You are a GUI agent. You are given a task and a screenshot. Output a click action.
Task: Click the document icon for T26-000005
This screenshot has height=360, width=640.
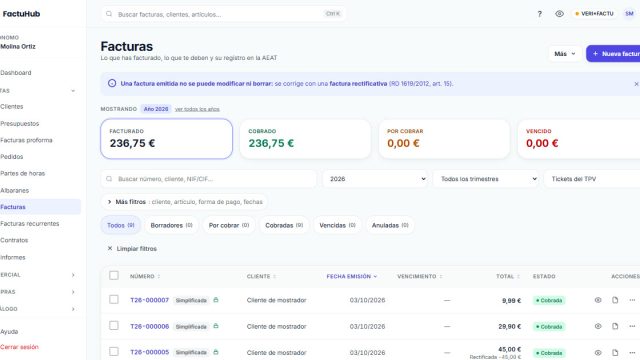tap(615, 352)
